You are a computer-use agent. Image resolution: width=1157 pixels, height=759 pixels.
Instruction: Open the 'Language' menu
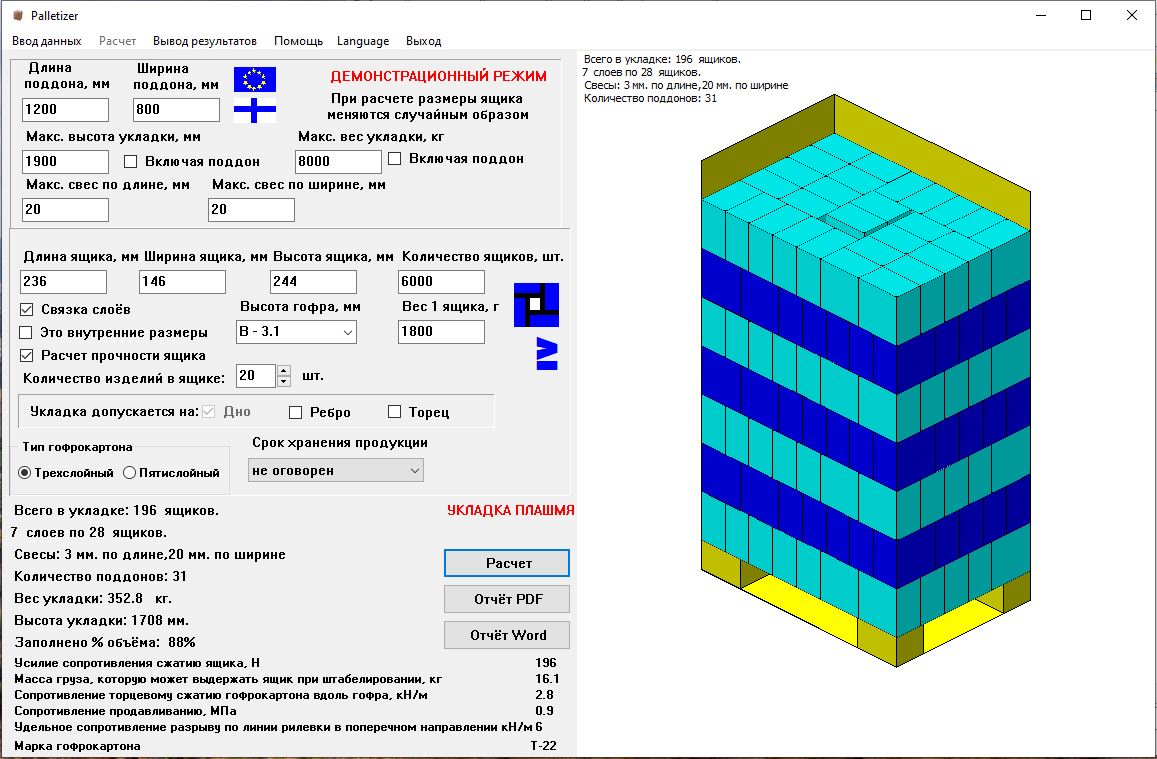click(362, 41)
